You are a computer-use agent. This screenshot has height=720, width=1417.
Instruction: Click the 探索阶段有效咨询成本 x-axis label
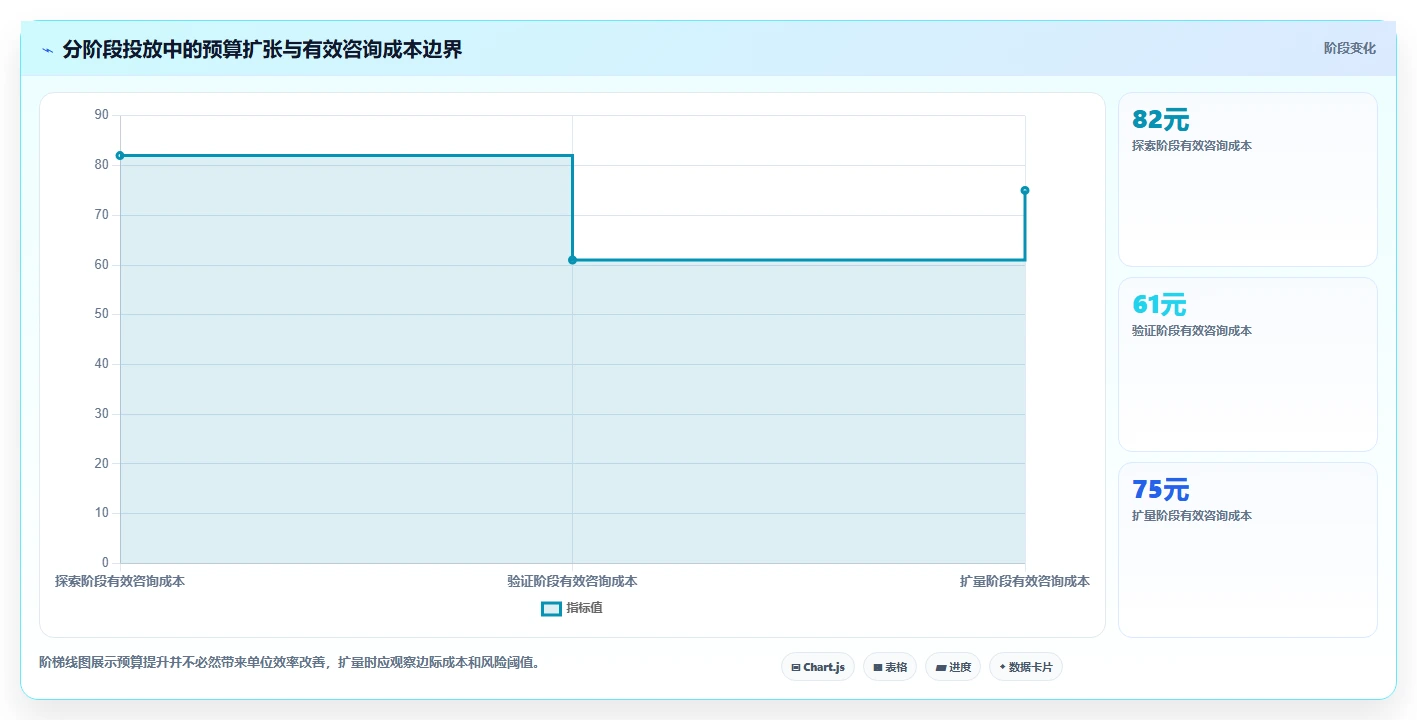120,581
